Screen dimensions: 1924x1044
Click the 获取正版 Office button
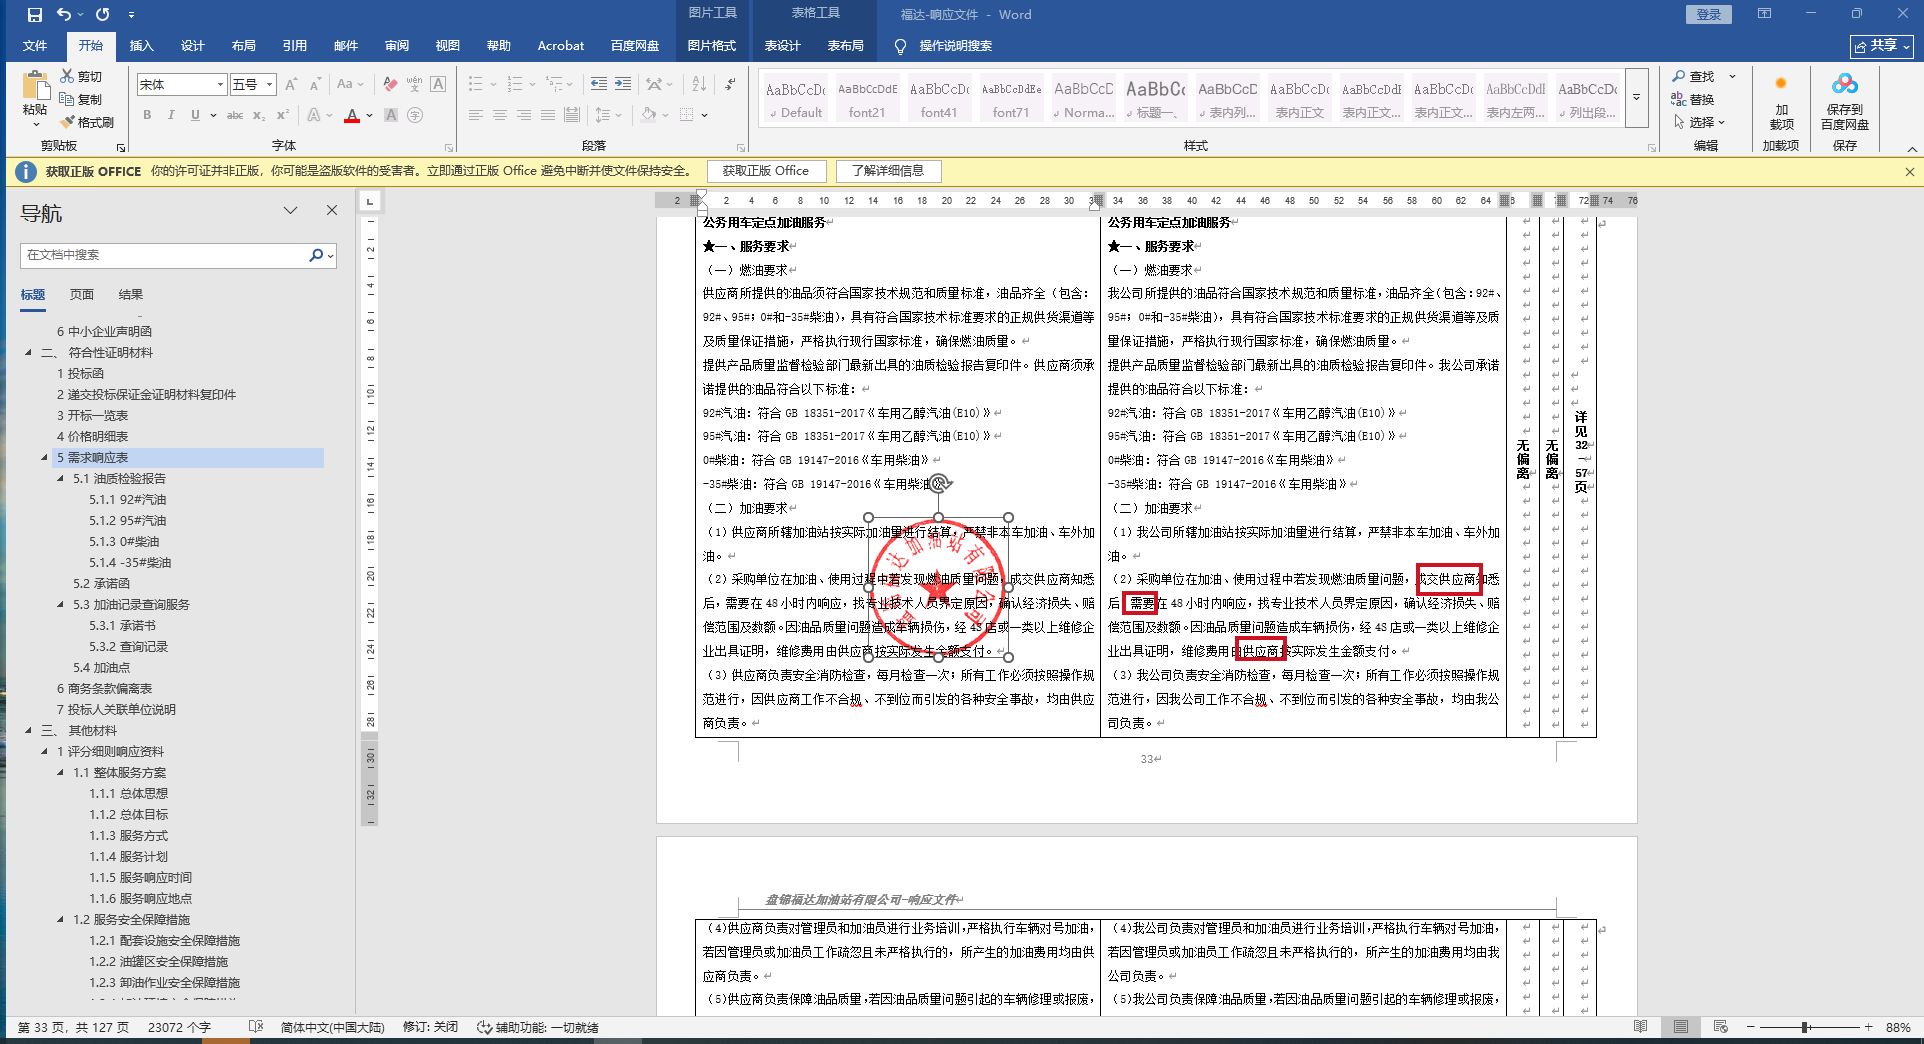[766, 171]
